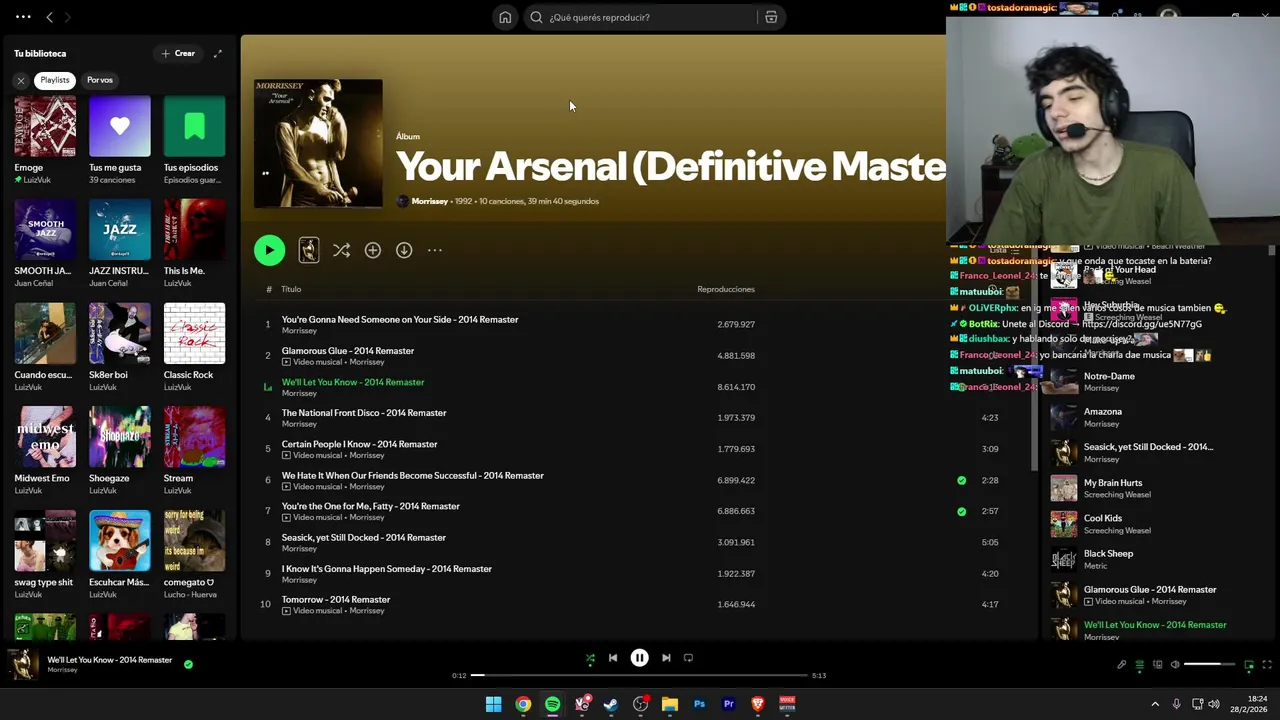Clear library filter with X chip
Viewport: 1280px width, 720px height.
click(x=20, y=80)
